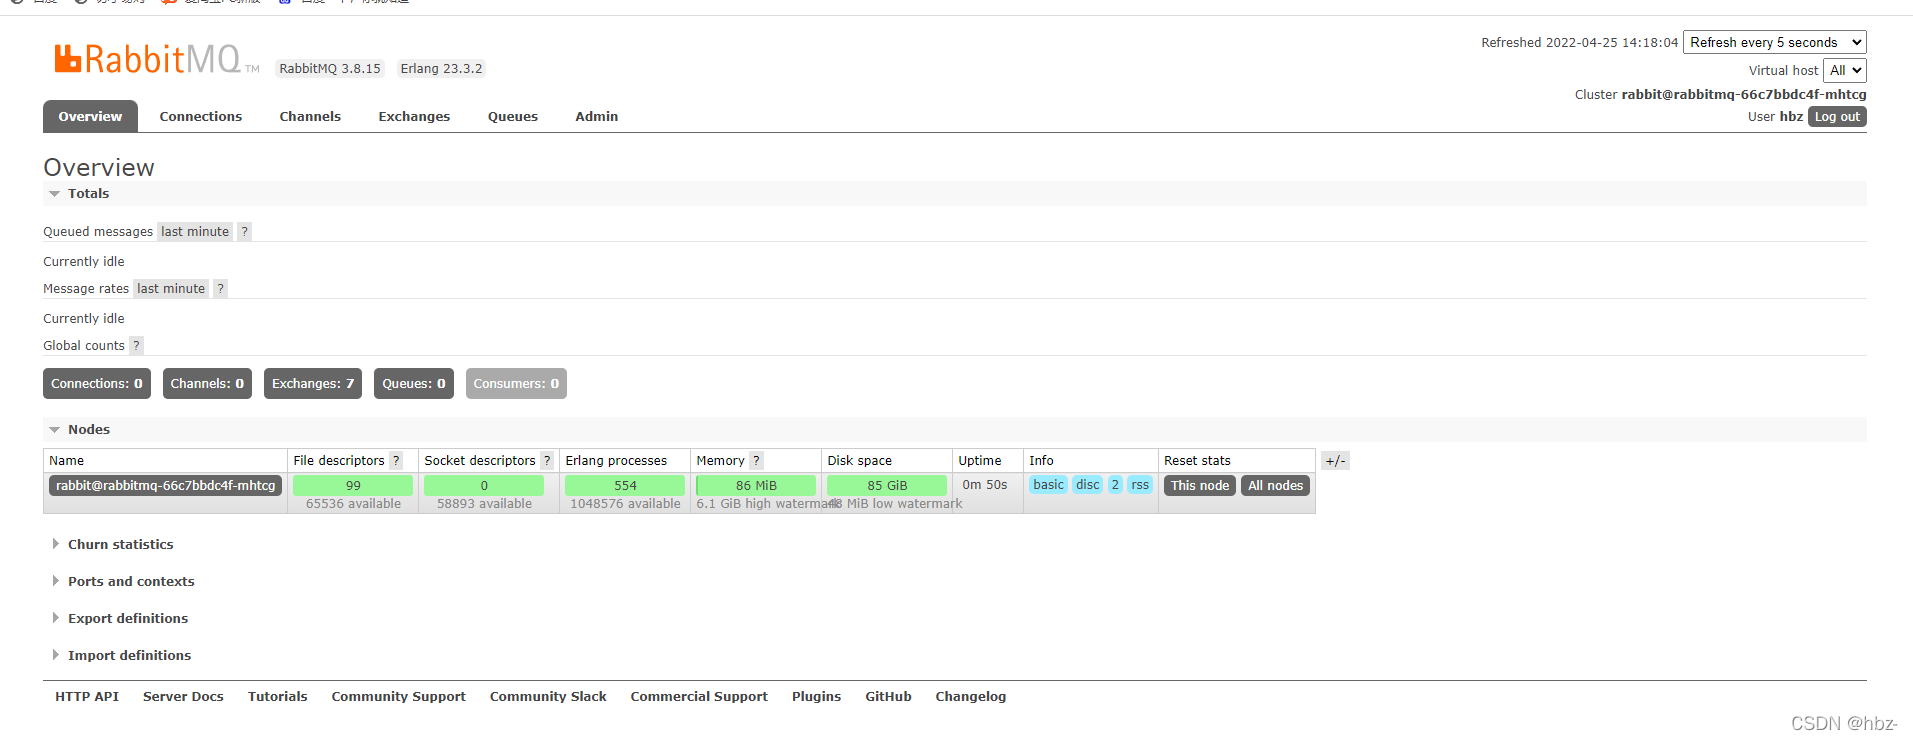Open the Exchanges tab
This screenshot has height=740, width=1913.
pos(414,117)
